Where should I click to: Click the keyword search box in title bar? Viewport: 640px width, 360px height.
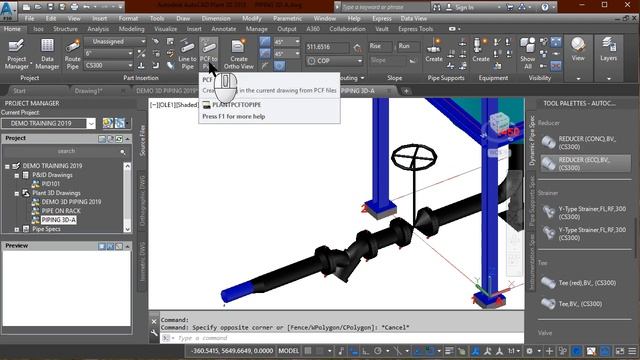click(x=384, y=7)
